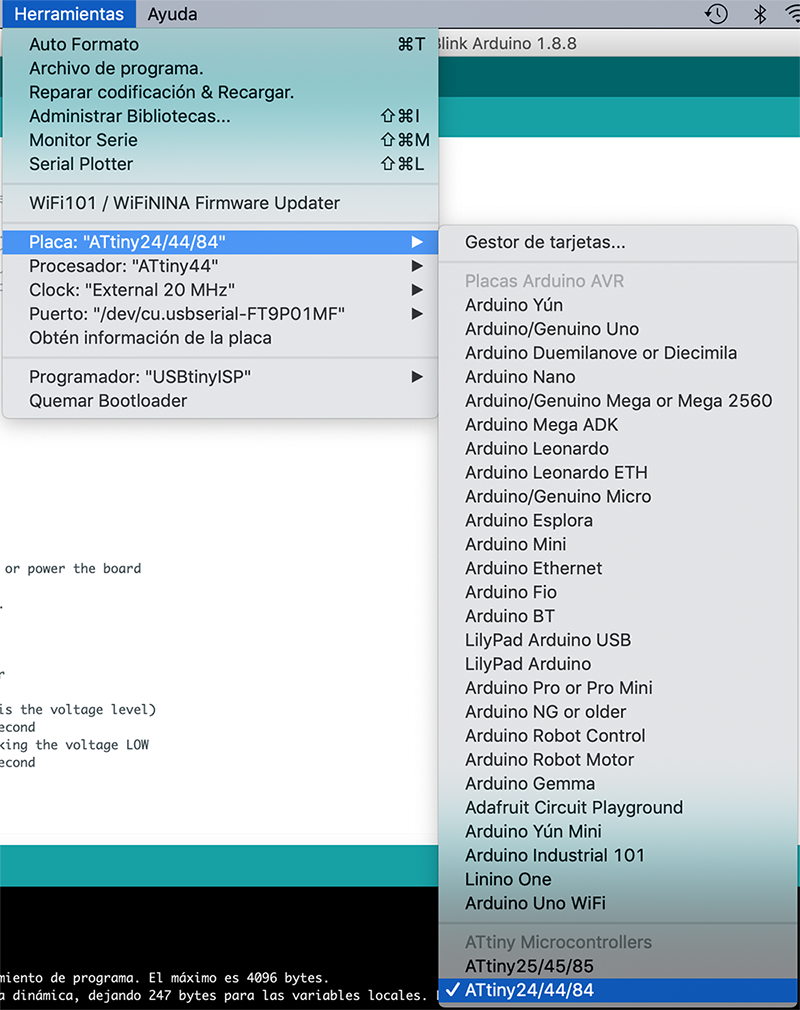The width and height of the screenshot is (800, 1010).
Task: Select board Arduino Leonardo
Action: point(618,448)
